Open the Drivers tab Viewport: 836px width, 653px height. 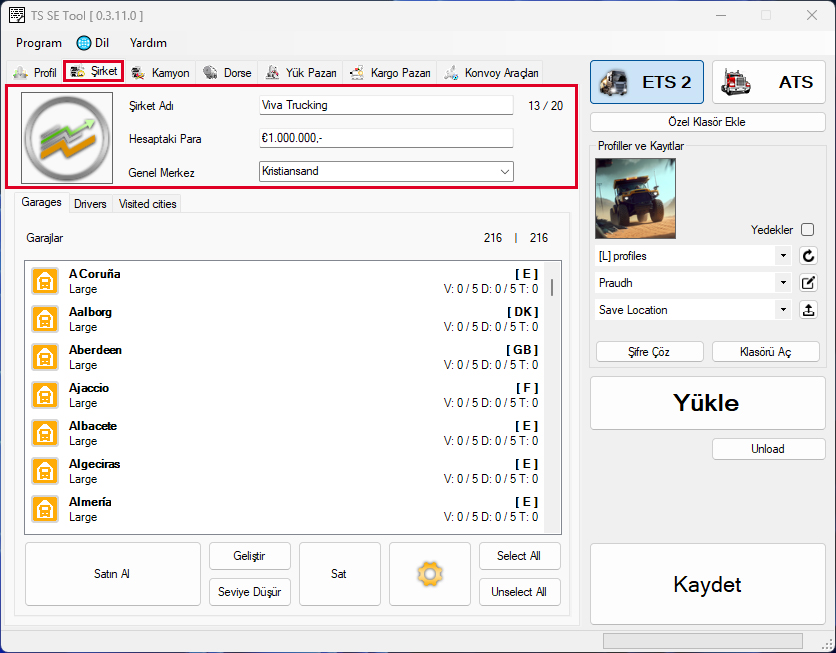click(x=90, y=203)
